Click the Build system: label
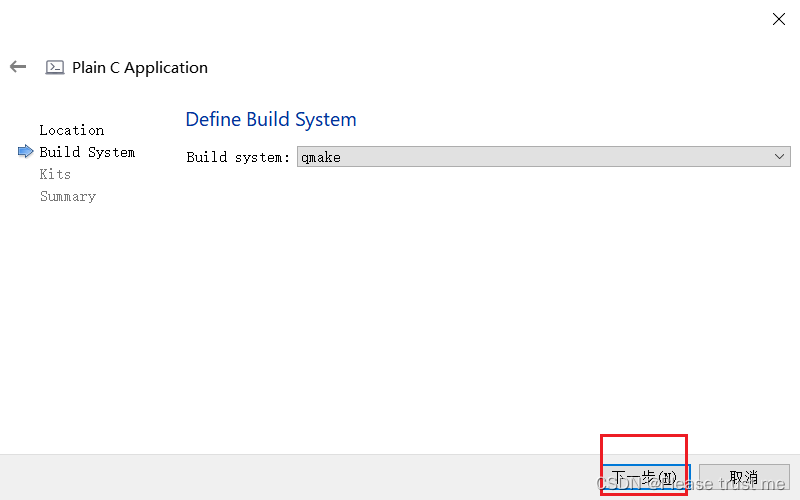 click(238, 157)
